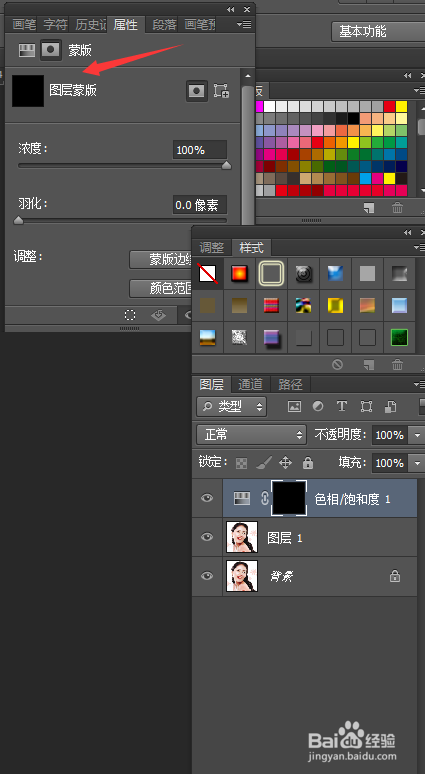Apply the no-style (red slash) preset
The image size is (425, 774).
[x=208, y=273]
